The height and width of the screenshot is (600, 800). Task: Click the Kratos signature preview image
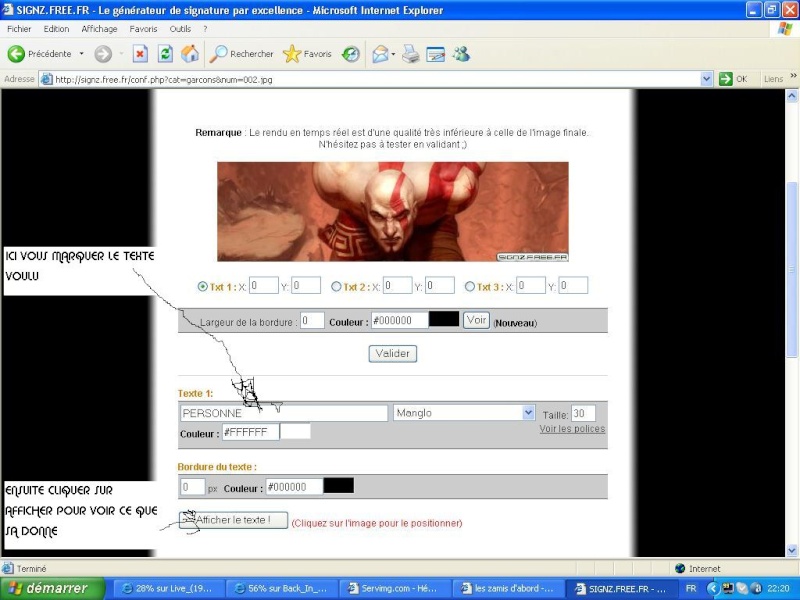pos(393,212)
